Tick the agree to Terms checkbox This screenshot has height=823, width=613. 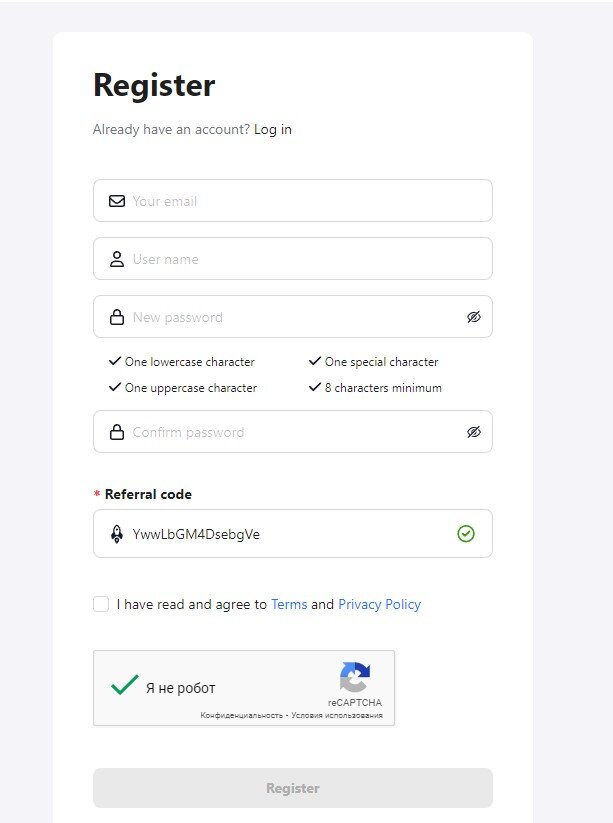(x=101, y=604)
